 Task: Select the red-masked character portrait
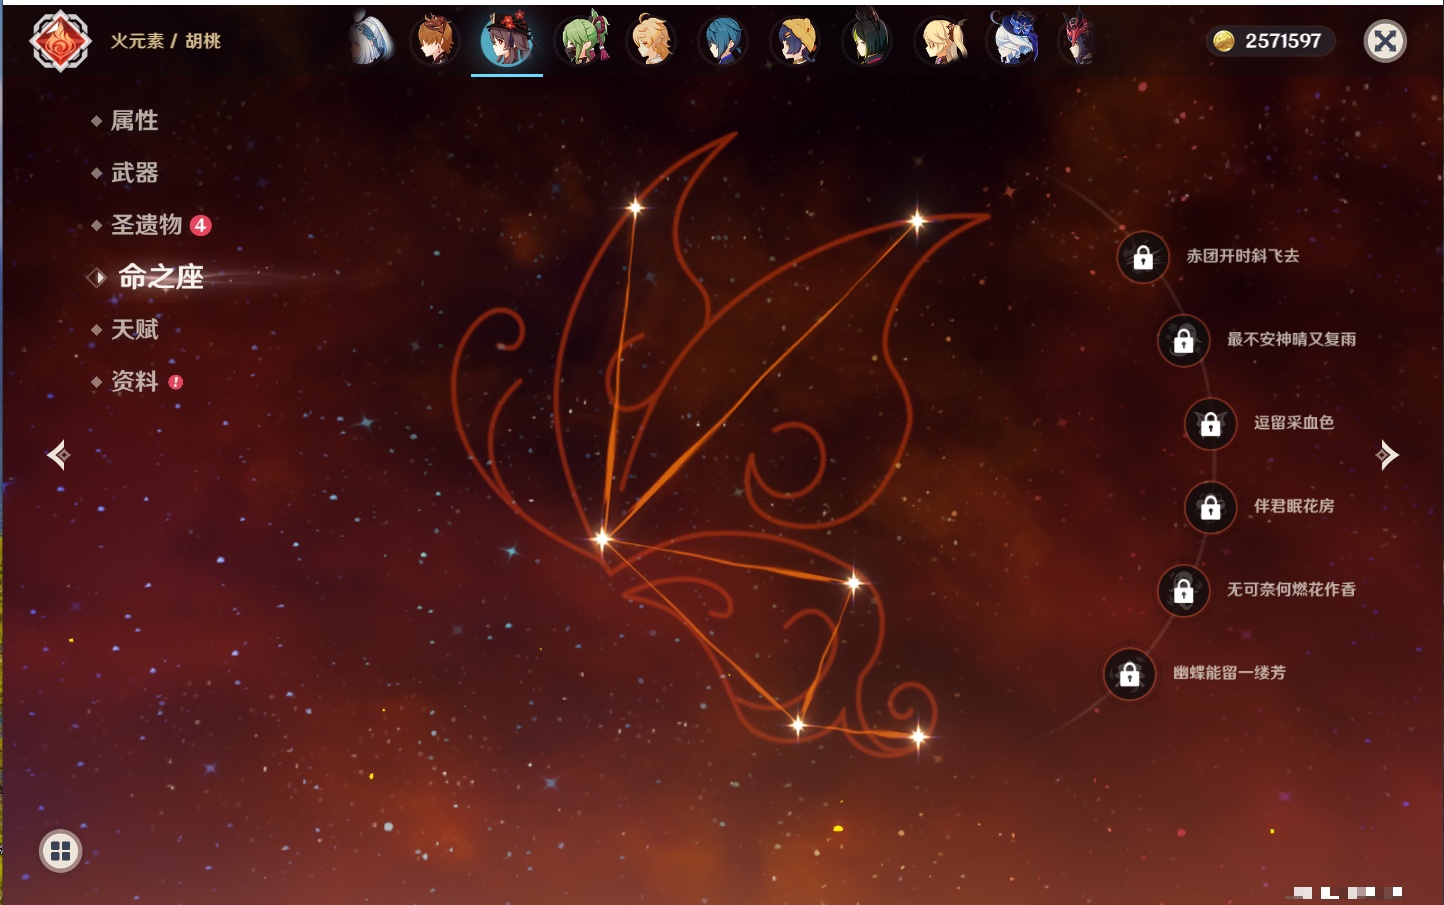[x=1079, y=40]
